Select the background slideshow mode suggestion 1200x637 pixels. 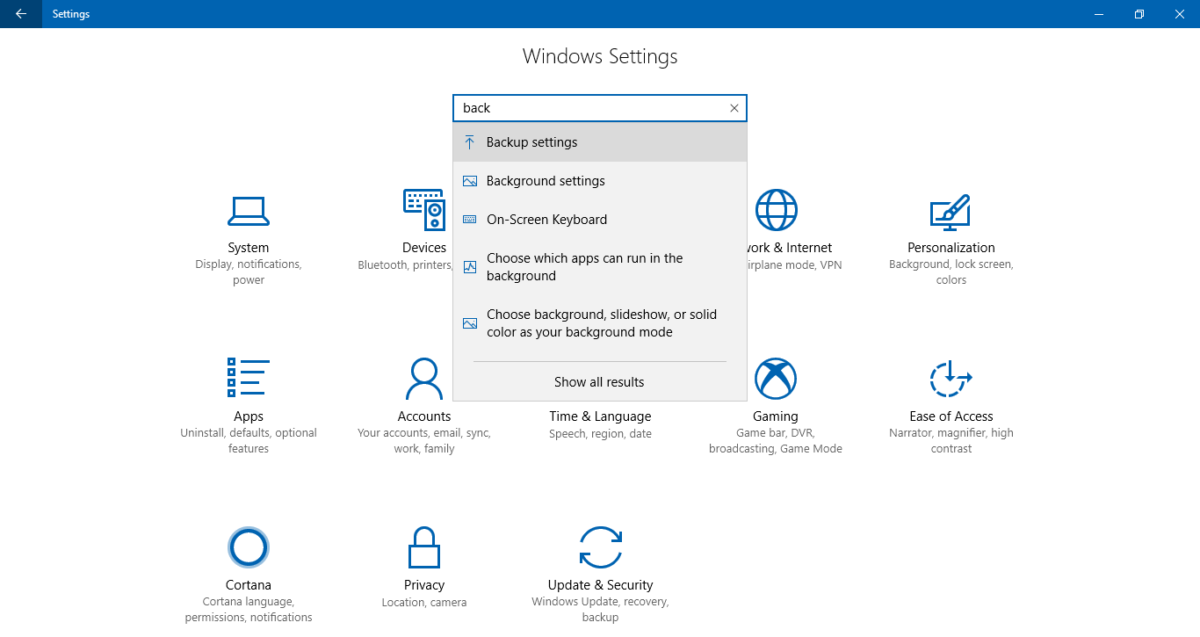click(599, 322)
